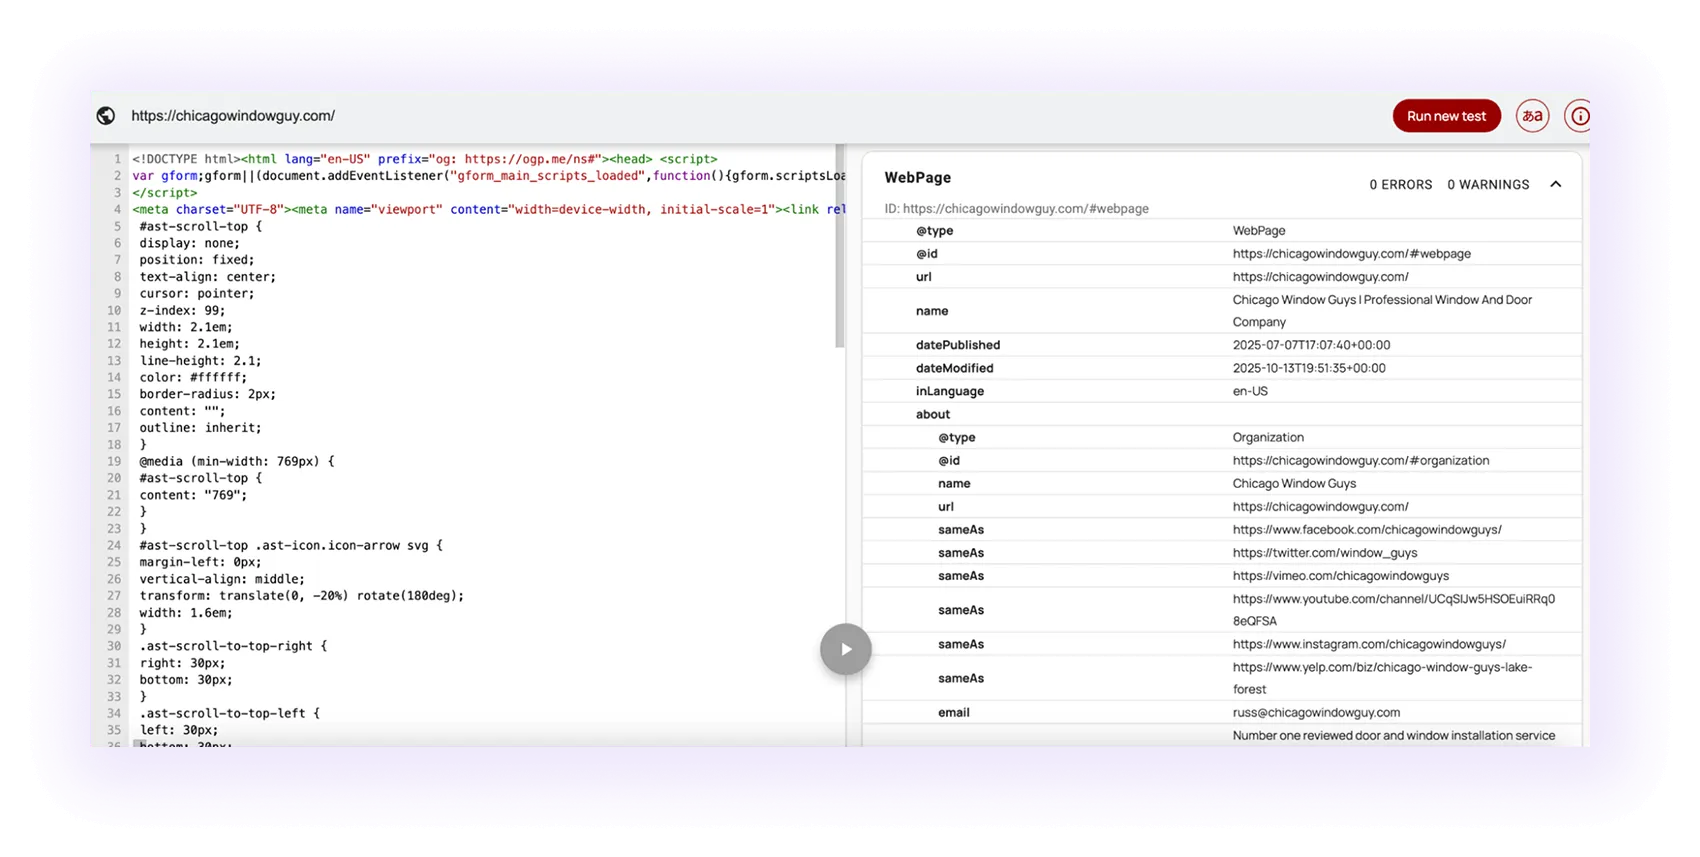1700x857 pixels.
Task: Click the code line .ast-scroll-to-top-right {
Action: pyautogui.click(x=233, y=646)
